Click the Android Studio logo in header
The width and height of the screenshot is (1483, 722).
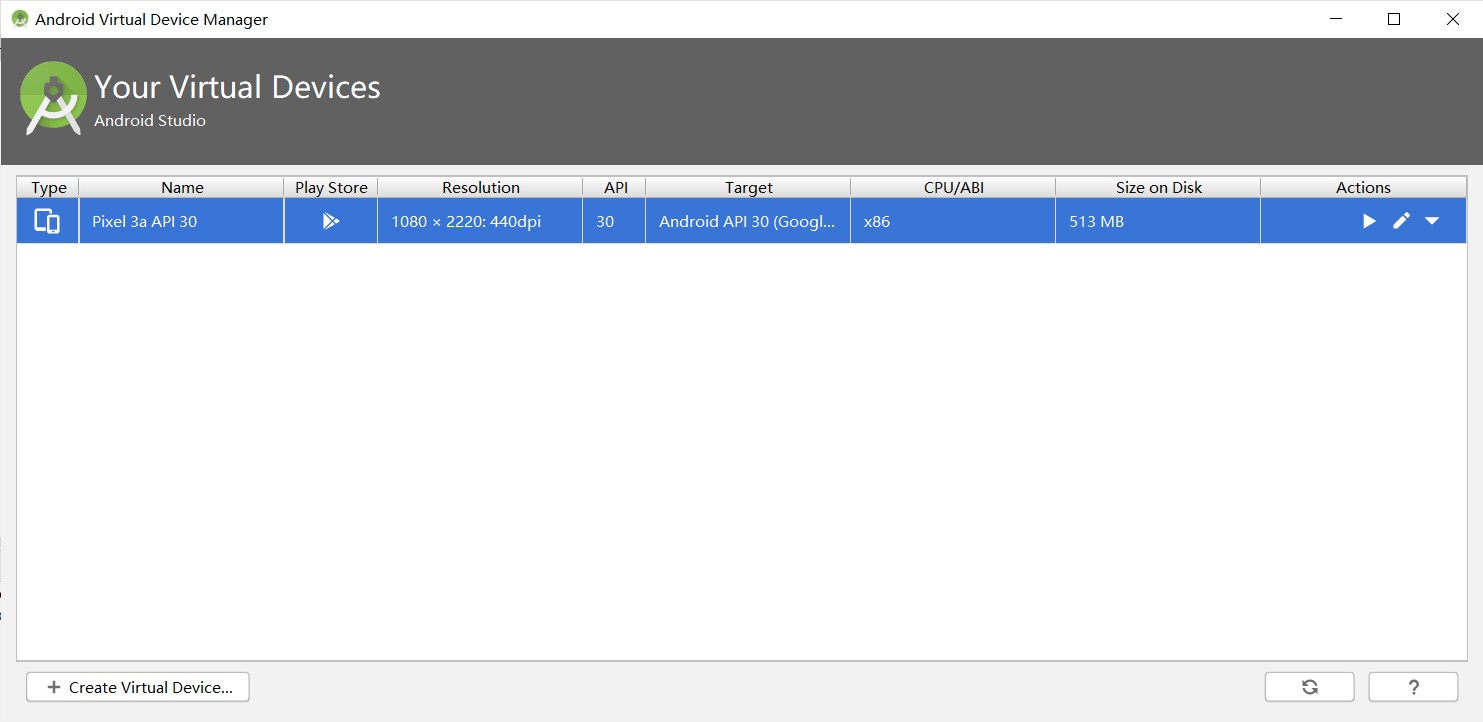[x=54, y=97]
